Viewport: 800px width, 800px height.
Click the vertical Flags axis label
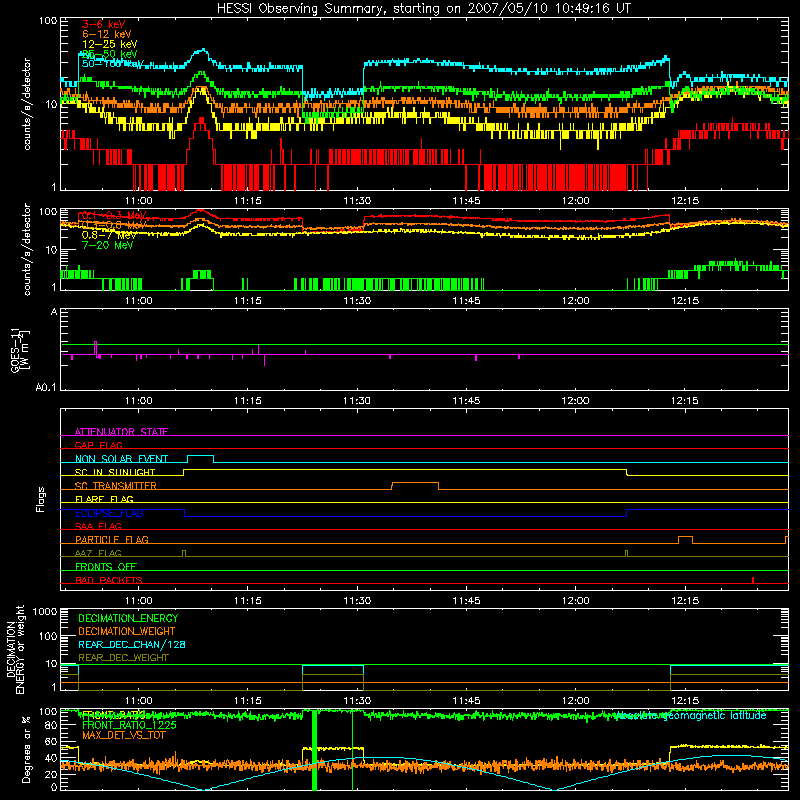pyautogui.click(x=40, y=499)
